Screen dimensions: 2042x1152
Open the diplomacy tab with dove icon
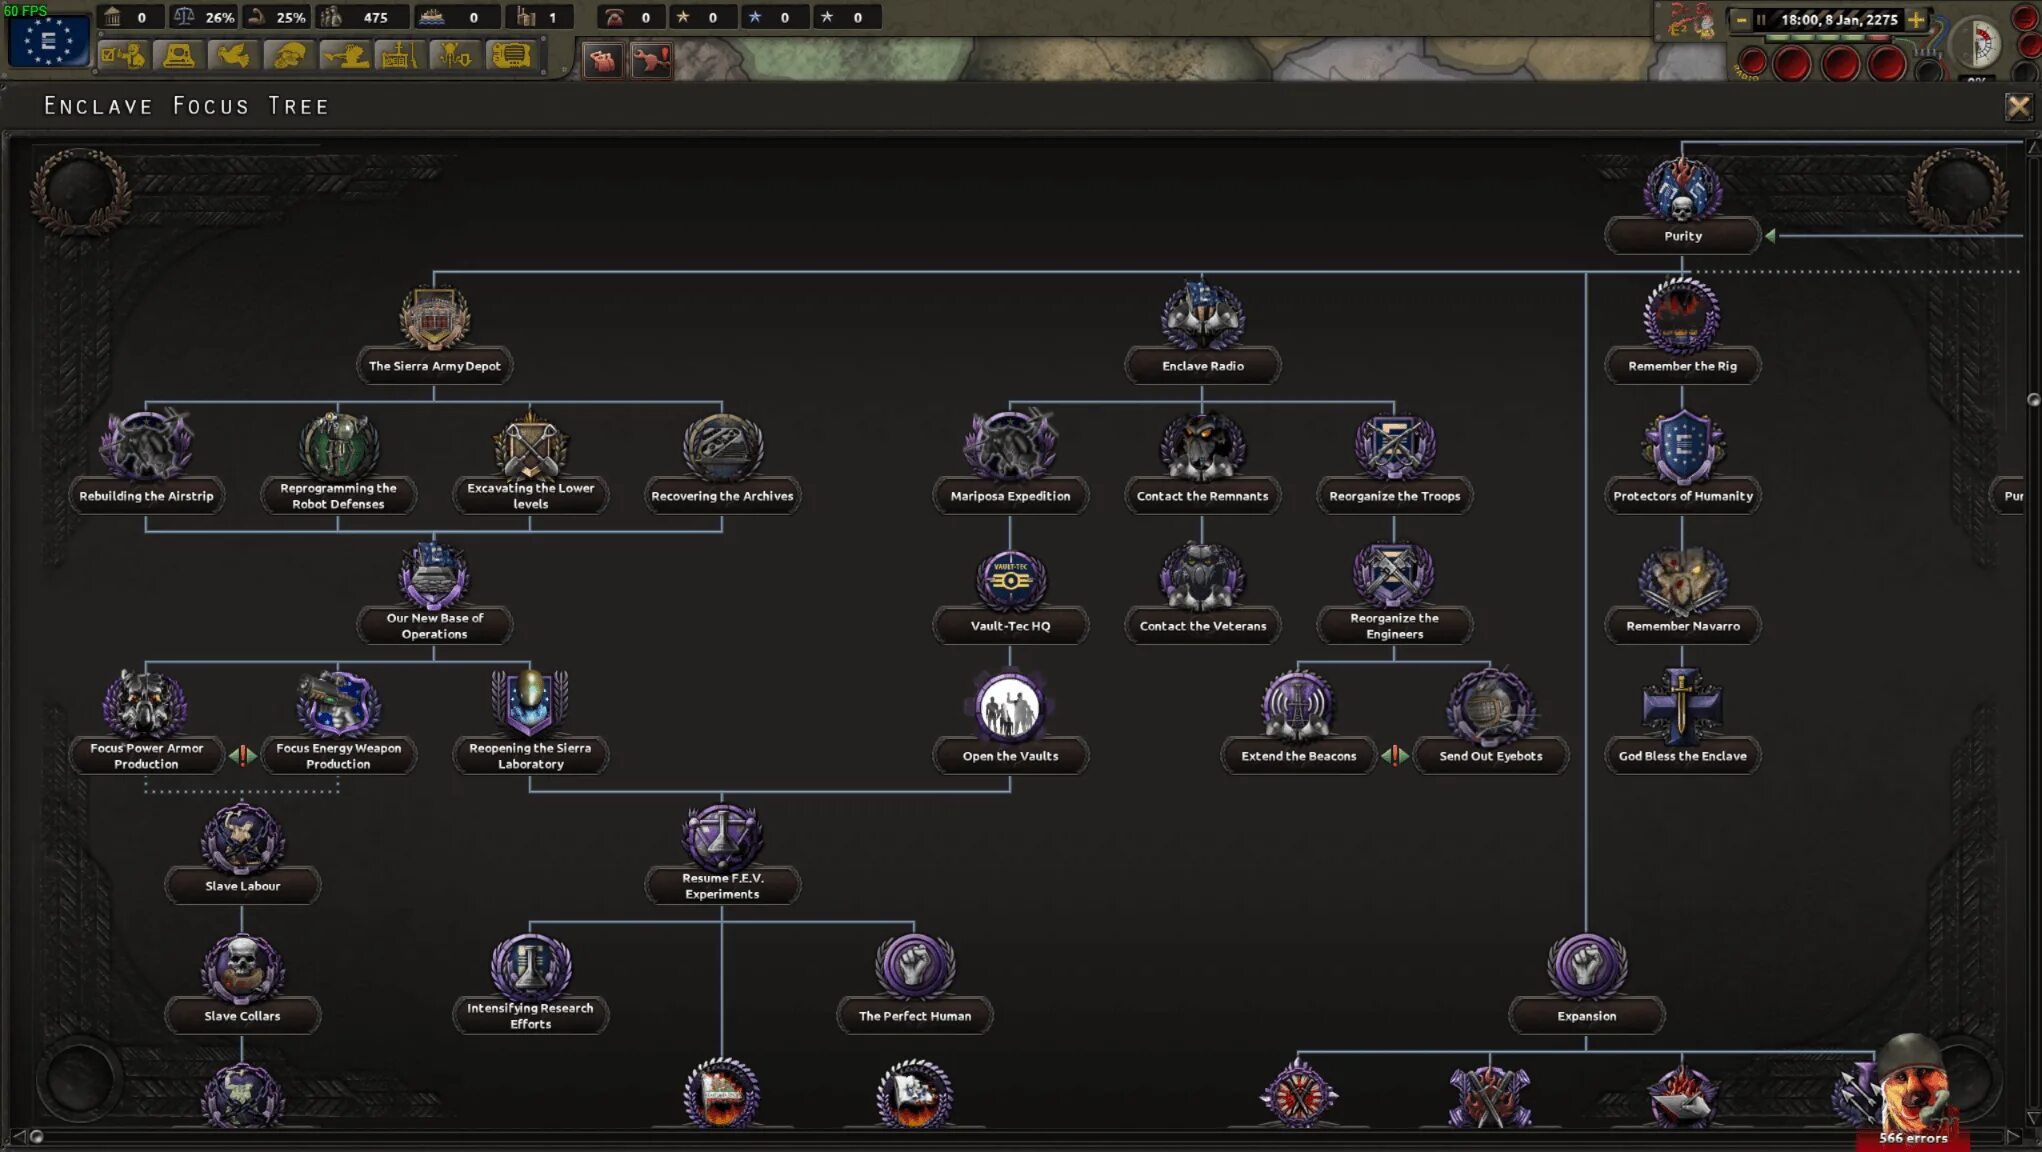(x=233, y=56)
